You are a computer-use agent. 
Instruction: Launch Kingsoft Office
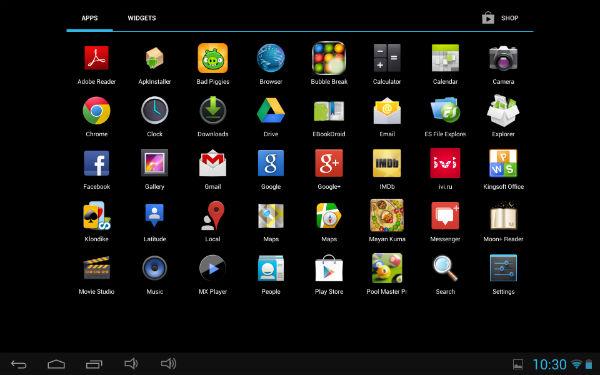tap(503, 163)
